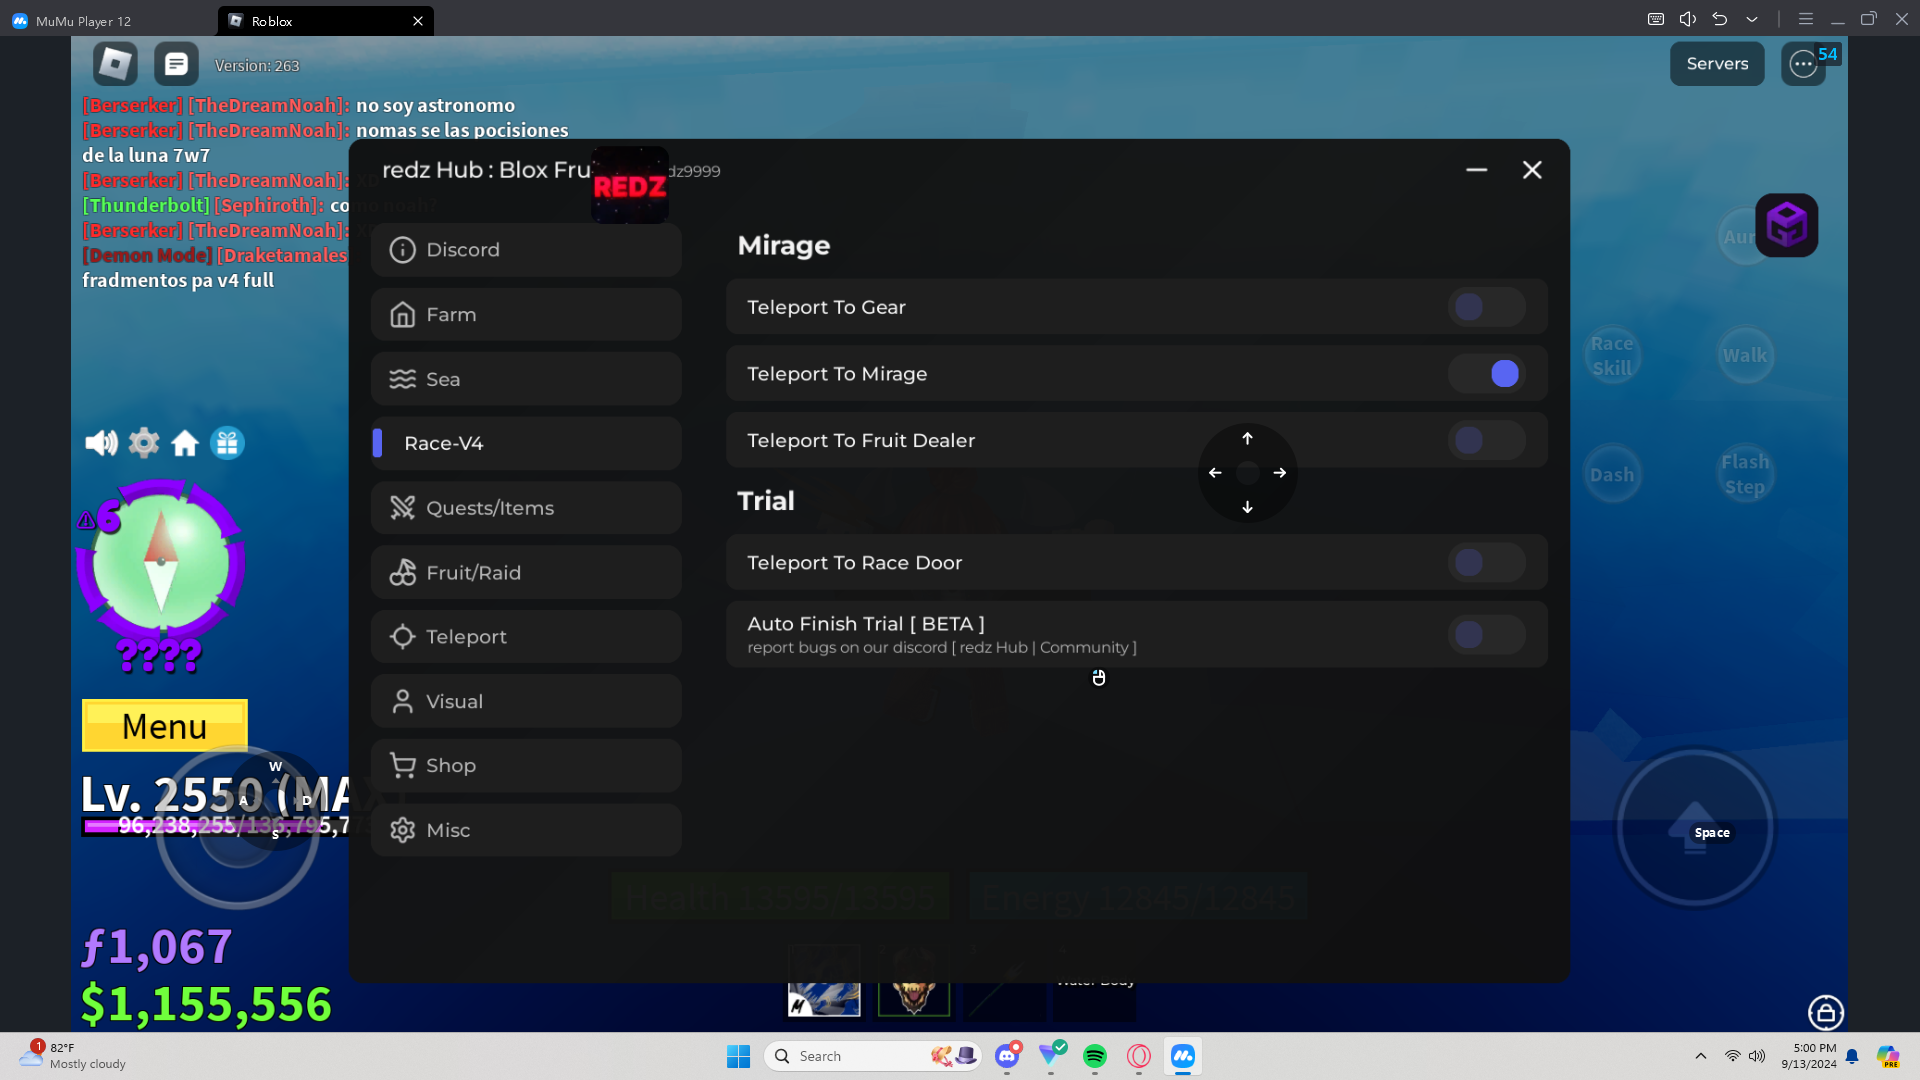Viewport: 1920px width, 1080px height.
Task: Open Opera GX from the taskbar
Action: click(x=1139, y=1056)
